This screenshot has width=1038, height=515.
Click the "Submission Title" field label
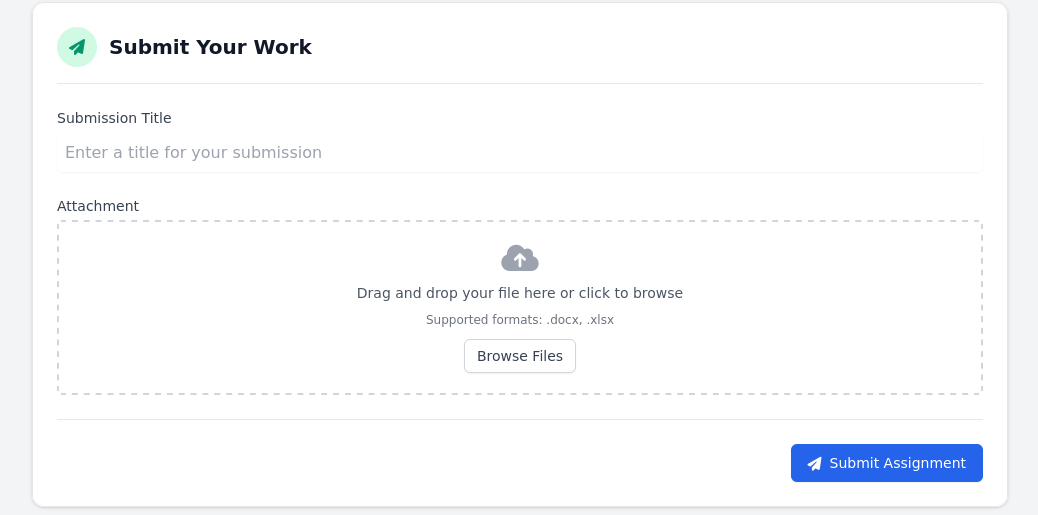pos(114,118)
